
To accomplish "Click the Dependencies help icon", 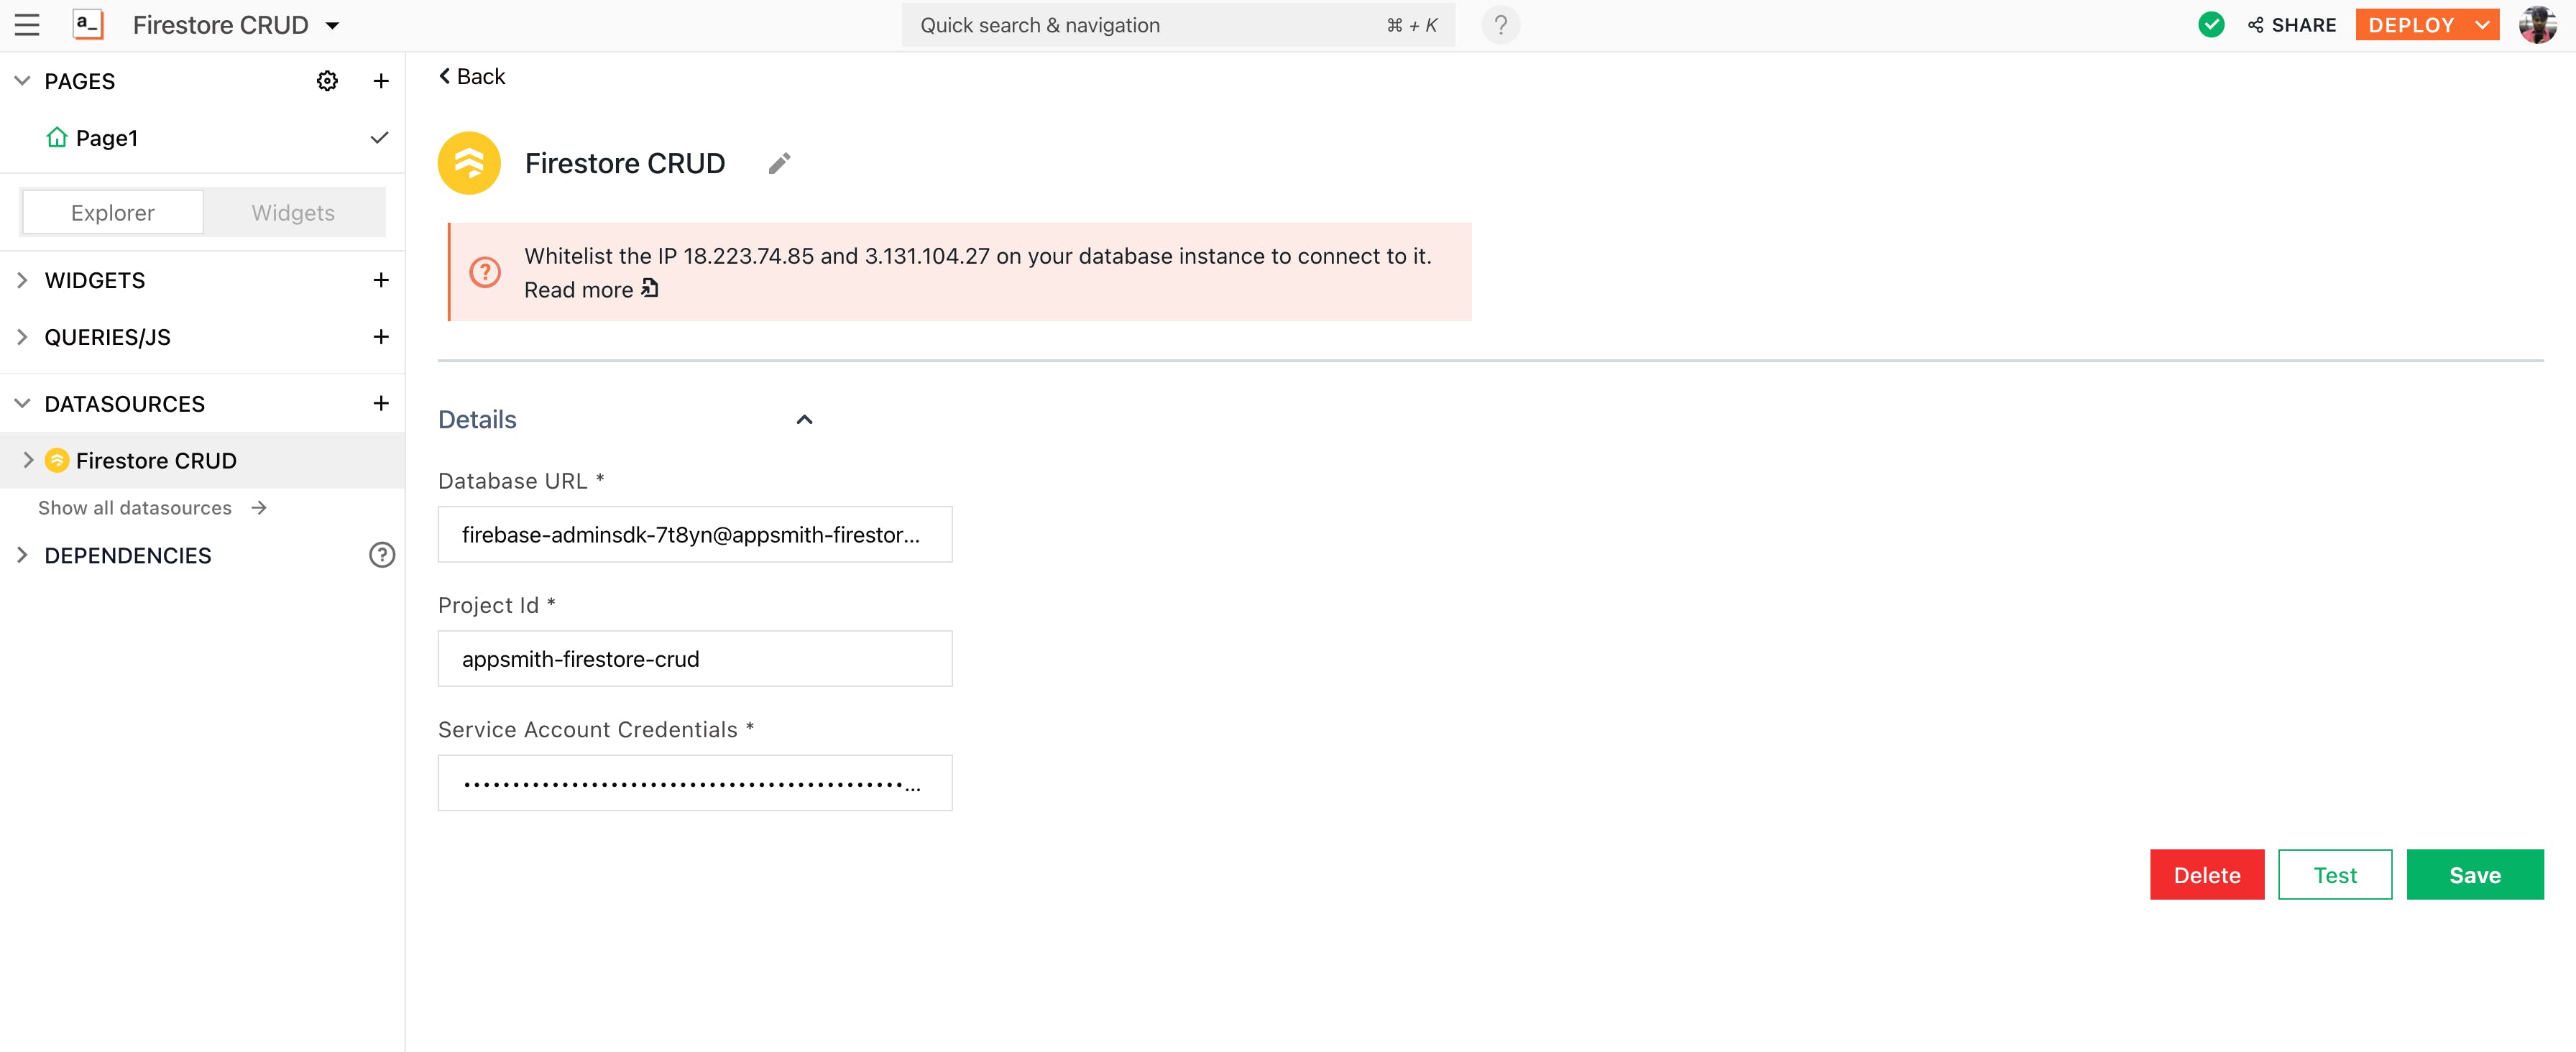I will pos(382,555).
